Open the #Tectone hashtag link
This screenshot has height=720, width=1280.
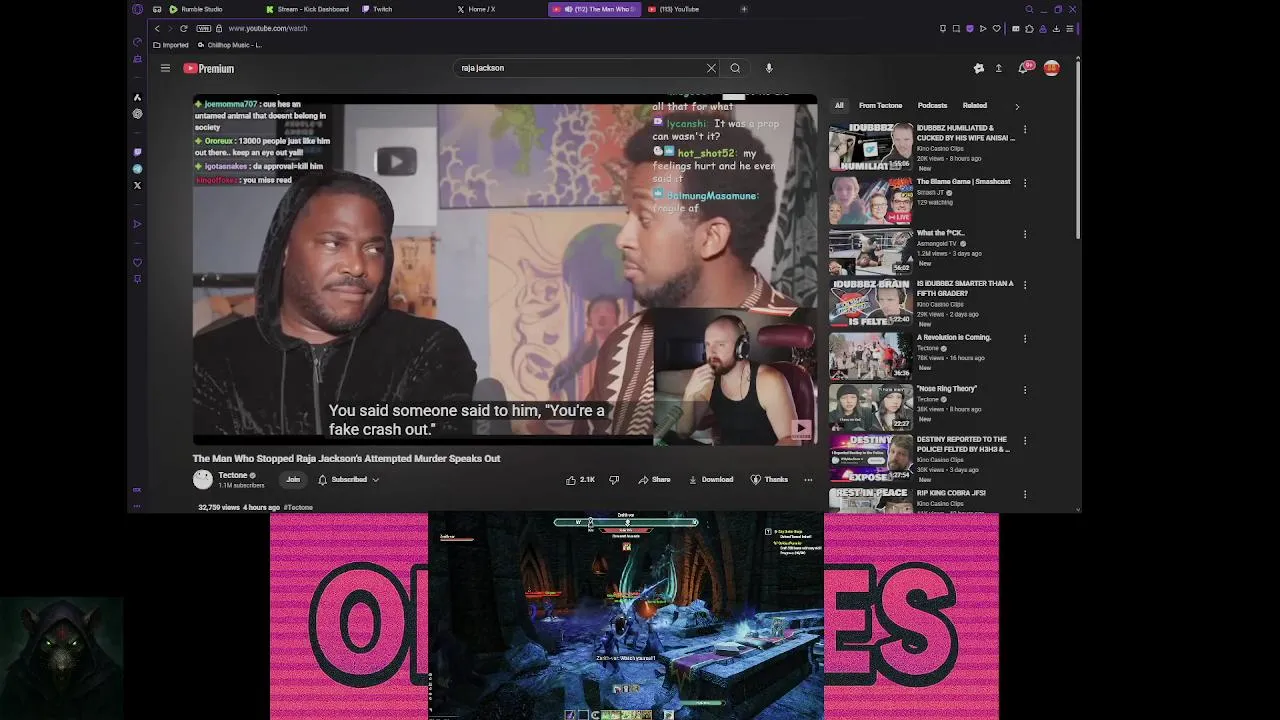pyautogui.click(x=298, y=507)
